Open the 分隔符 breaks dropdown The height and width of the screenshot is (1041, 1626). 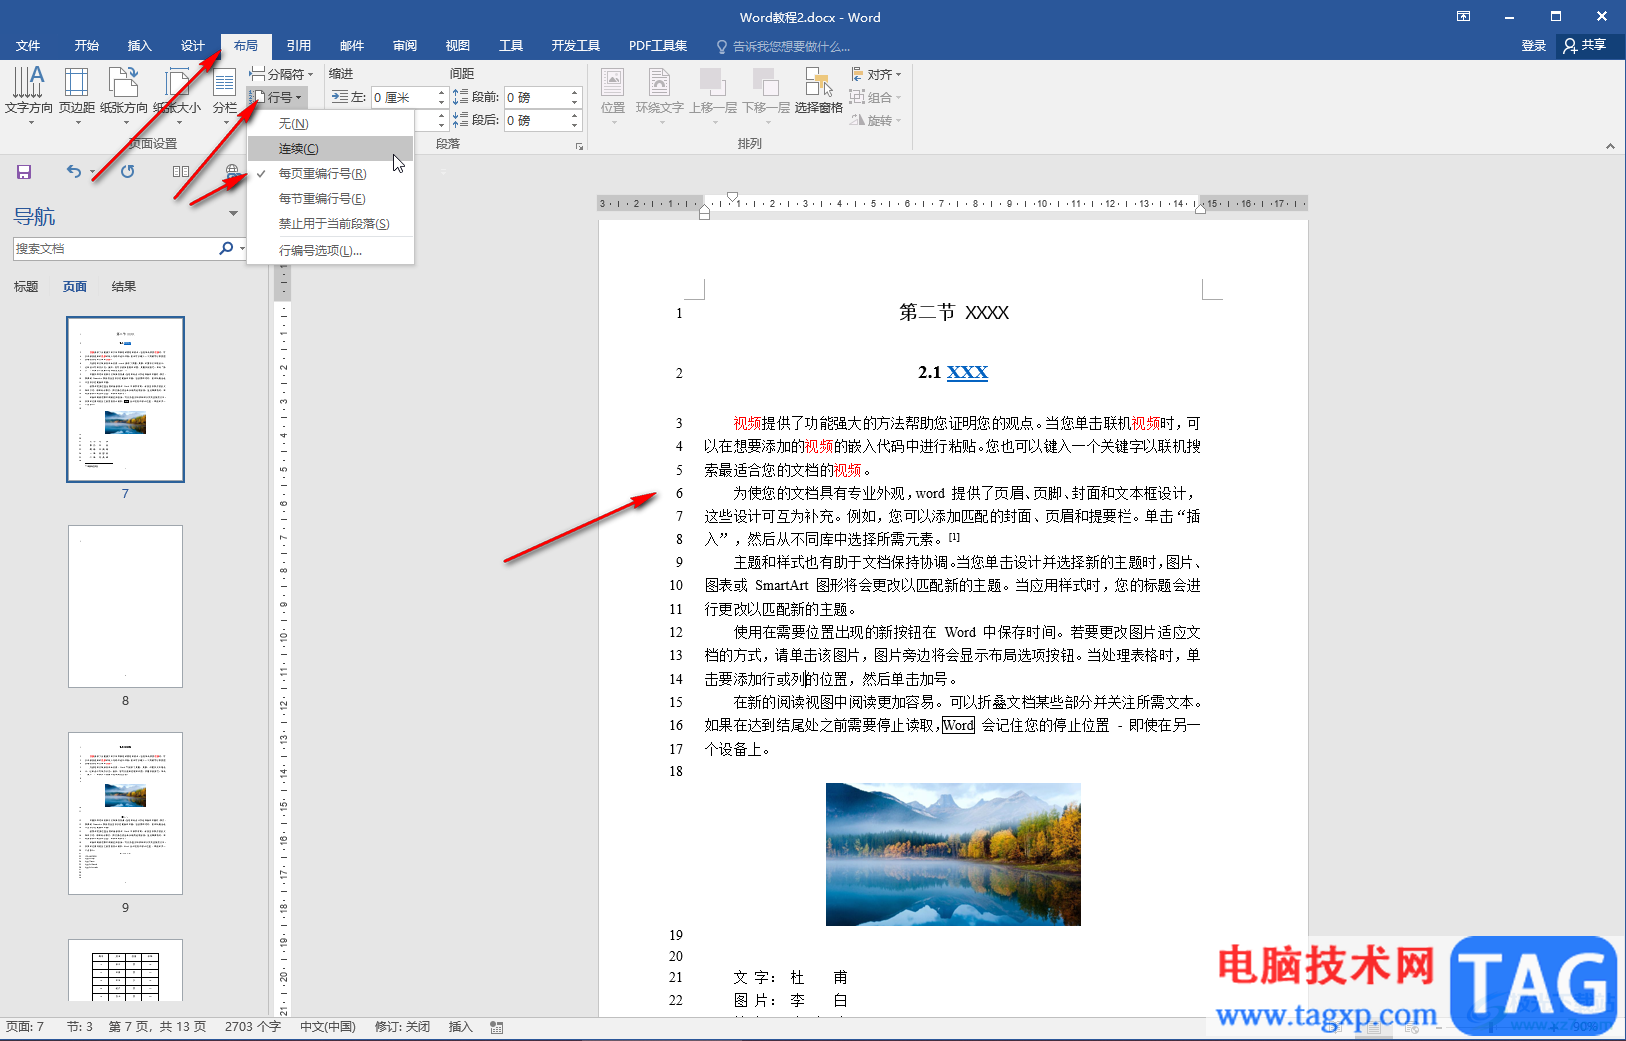pos(281,74)
